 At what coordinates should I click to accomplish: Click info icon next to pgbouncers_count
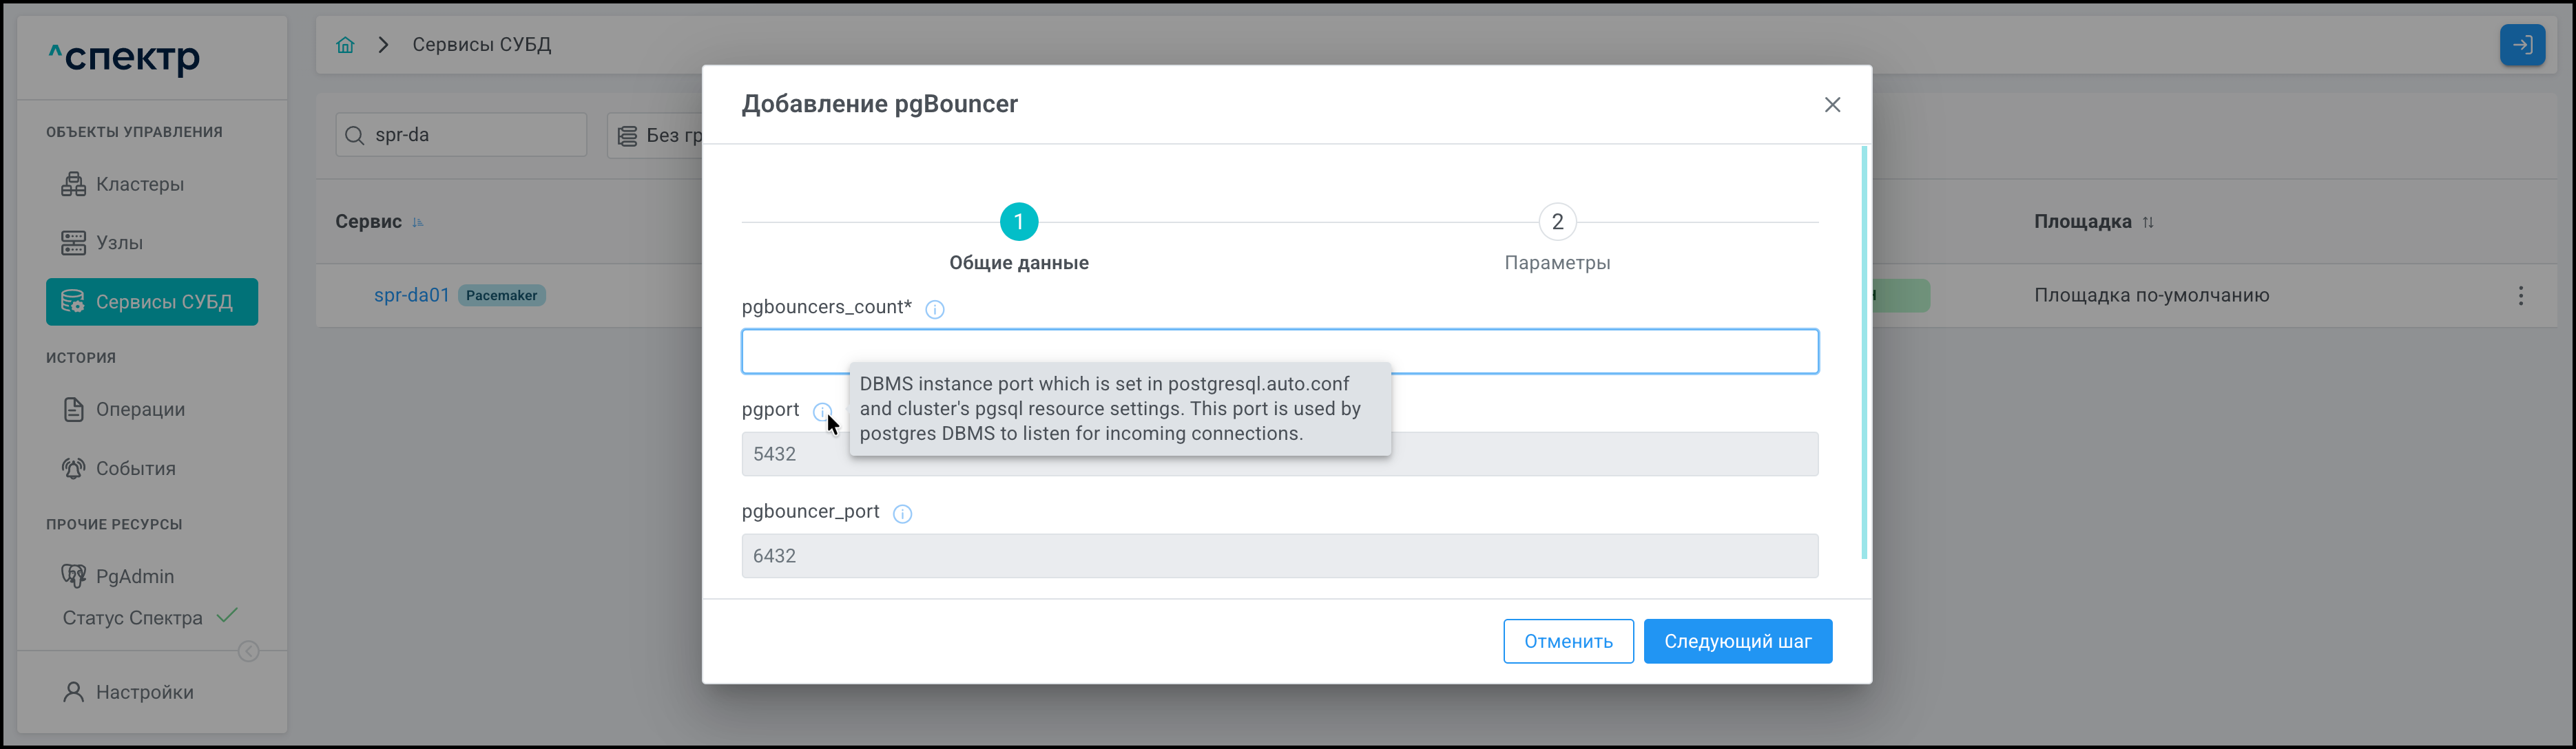click(x=934, y=310)
